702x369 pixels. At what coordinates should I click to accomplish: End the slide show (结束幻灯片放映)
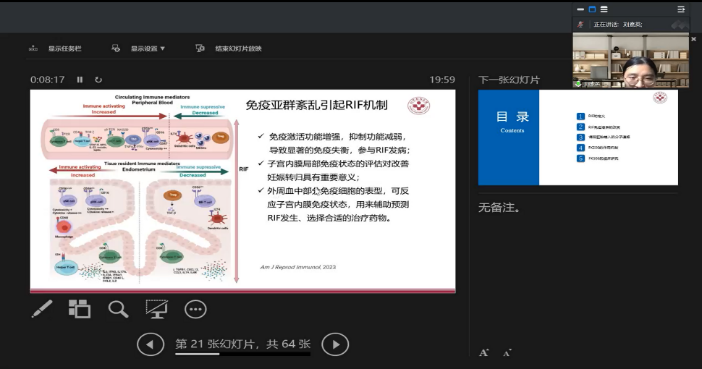click(x=238, y=48)
